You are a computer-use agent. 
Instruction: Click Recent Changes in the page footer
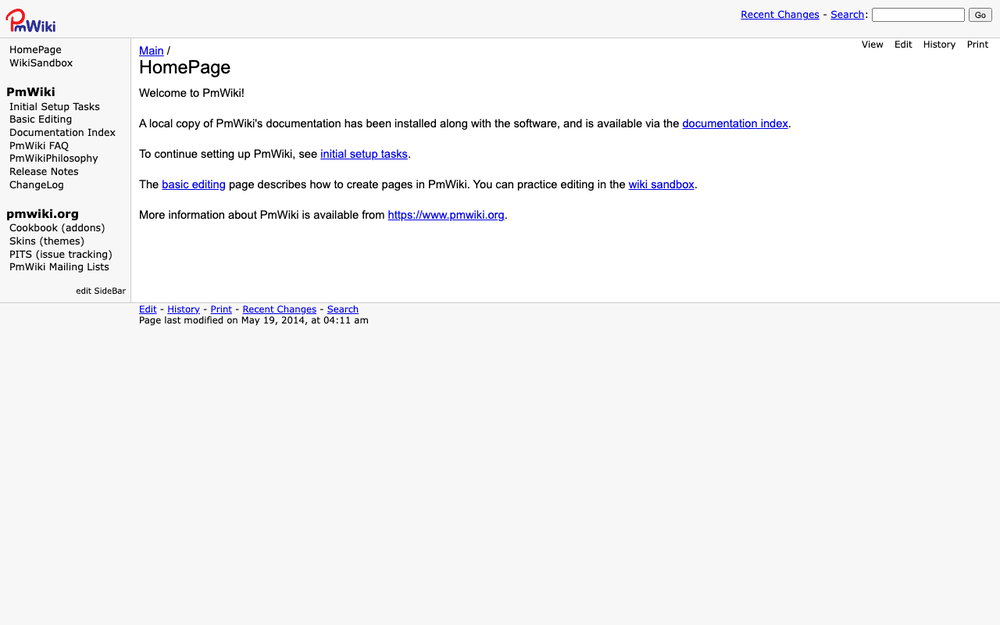coord(279,309)
